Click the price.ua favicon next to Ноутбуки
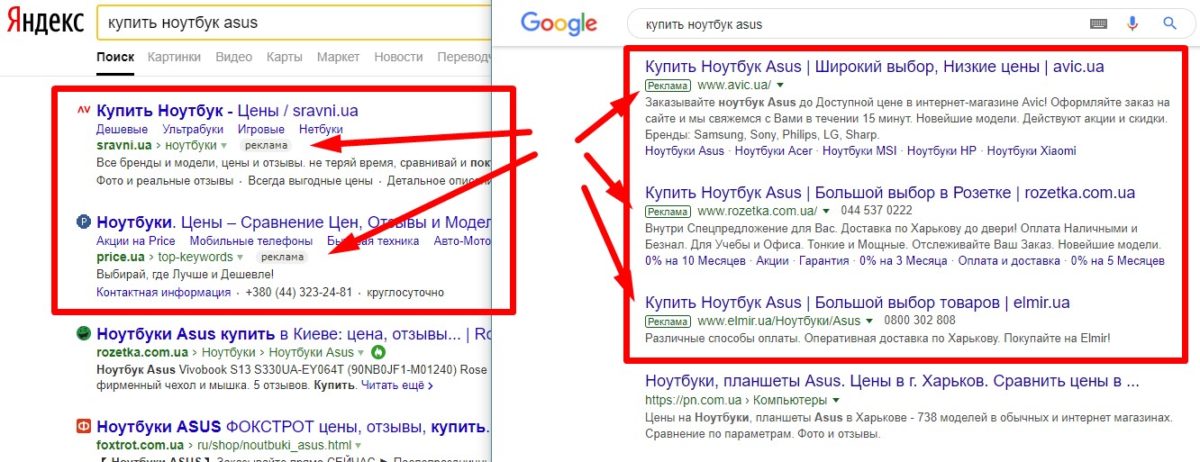 (83, 222)
